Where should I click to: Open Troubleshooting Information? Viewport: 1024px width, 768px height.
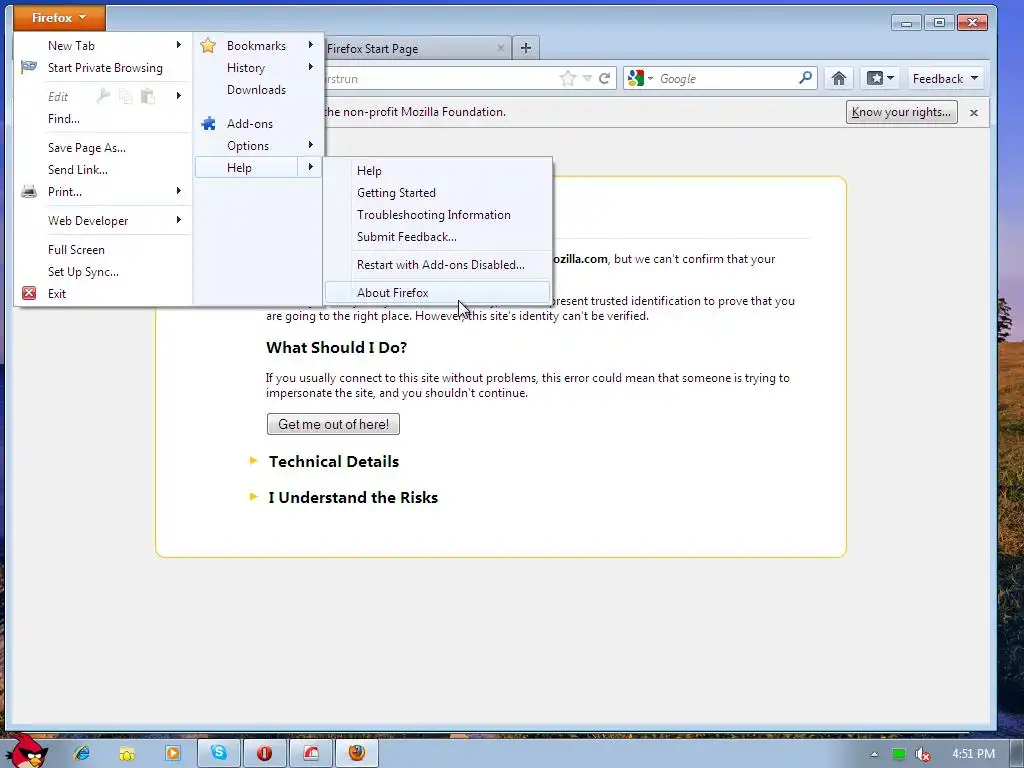(x=434, y=215)
